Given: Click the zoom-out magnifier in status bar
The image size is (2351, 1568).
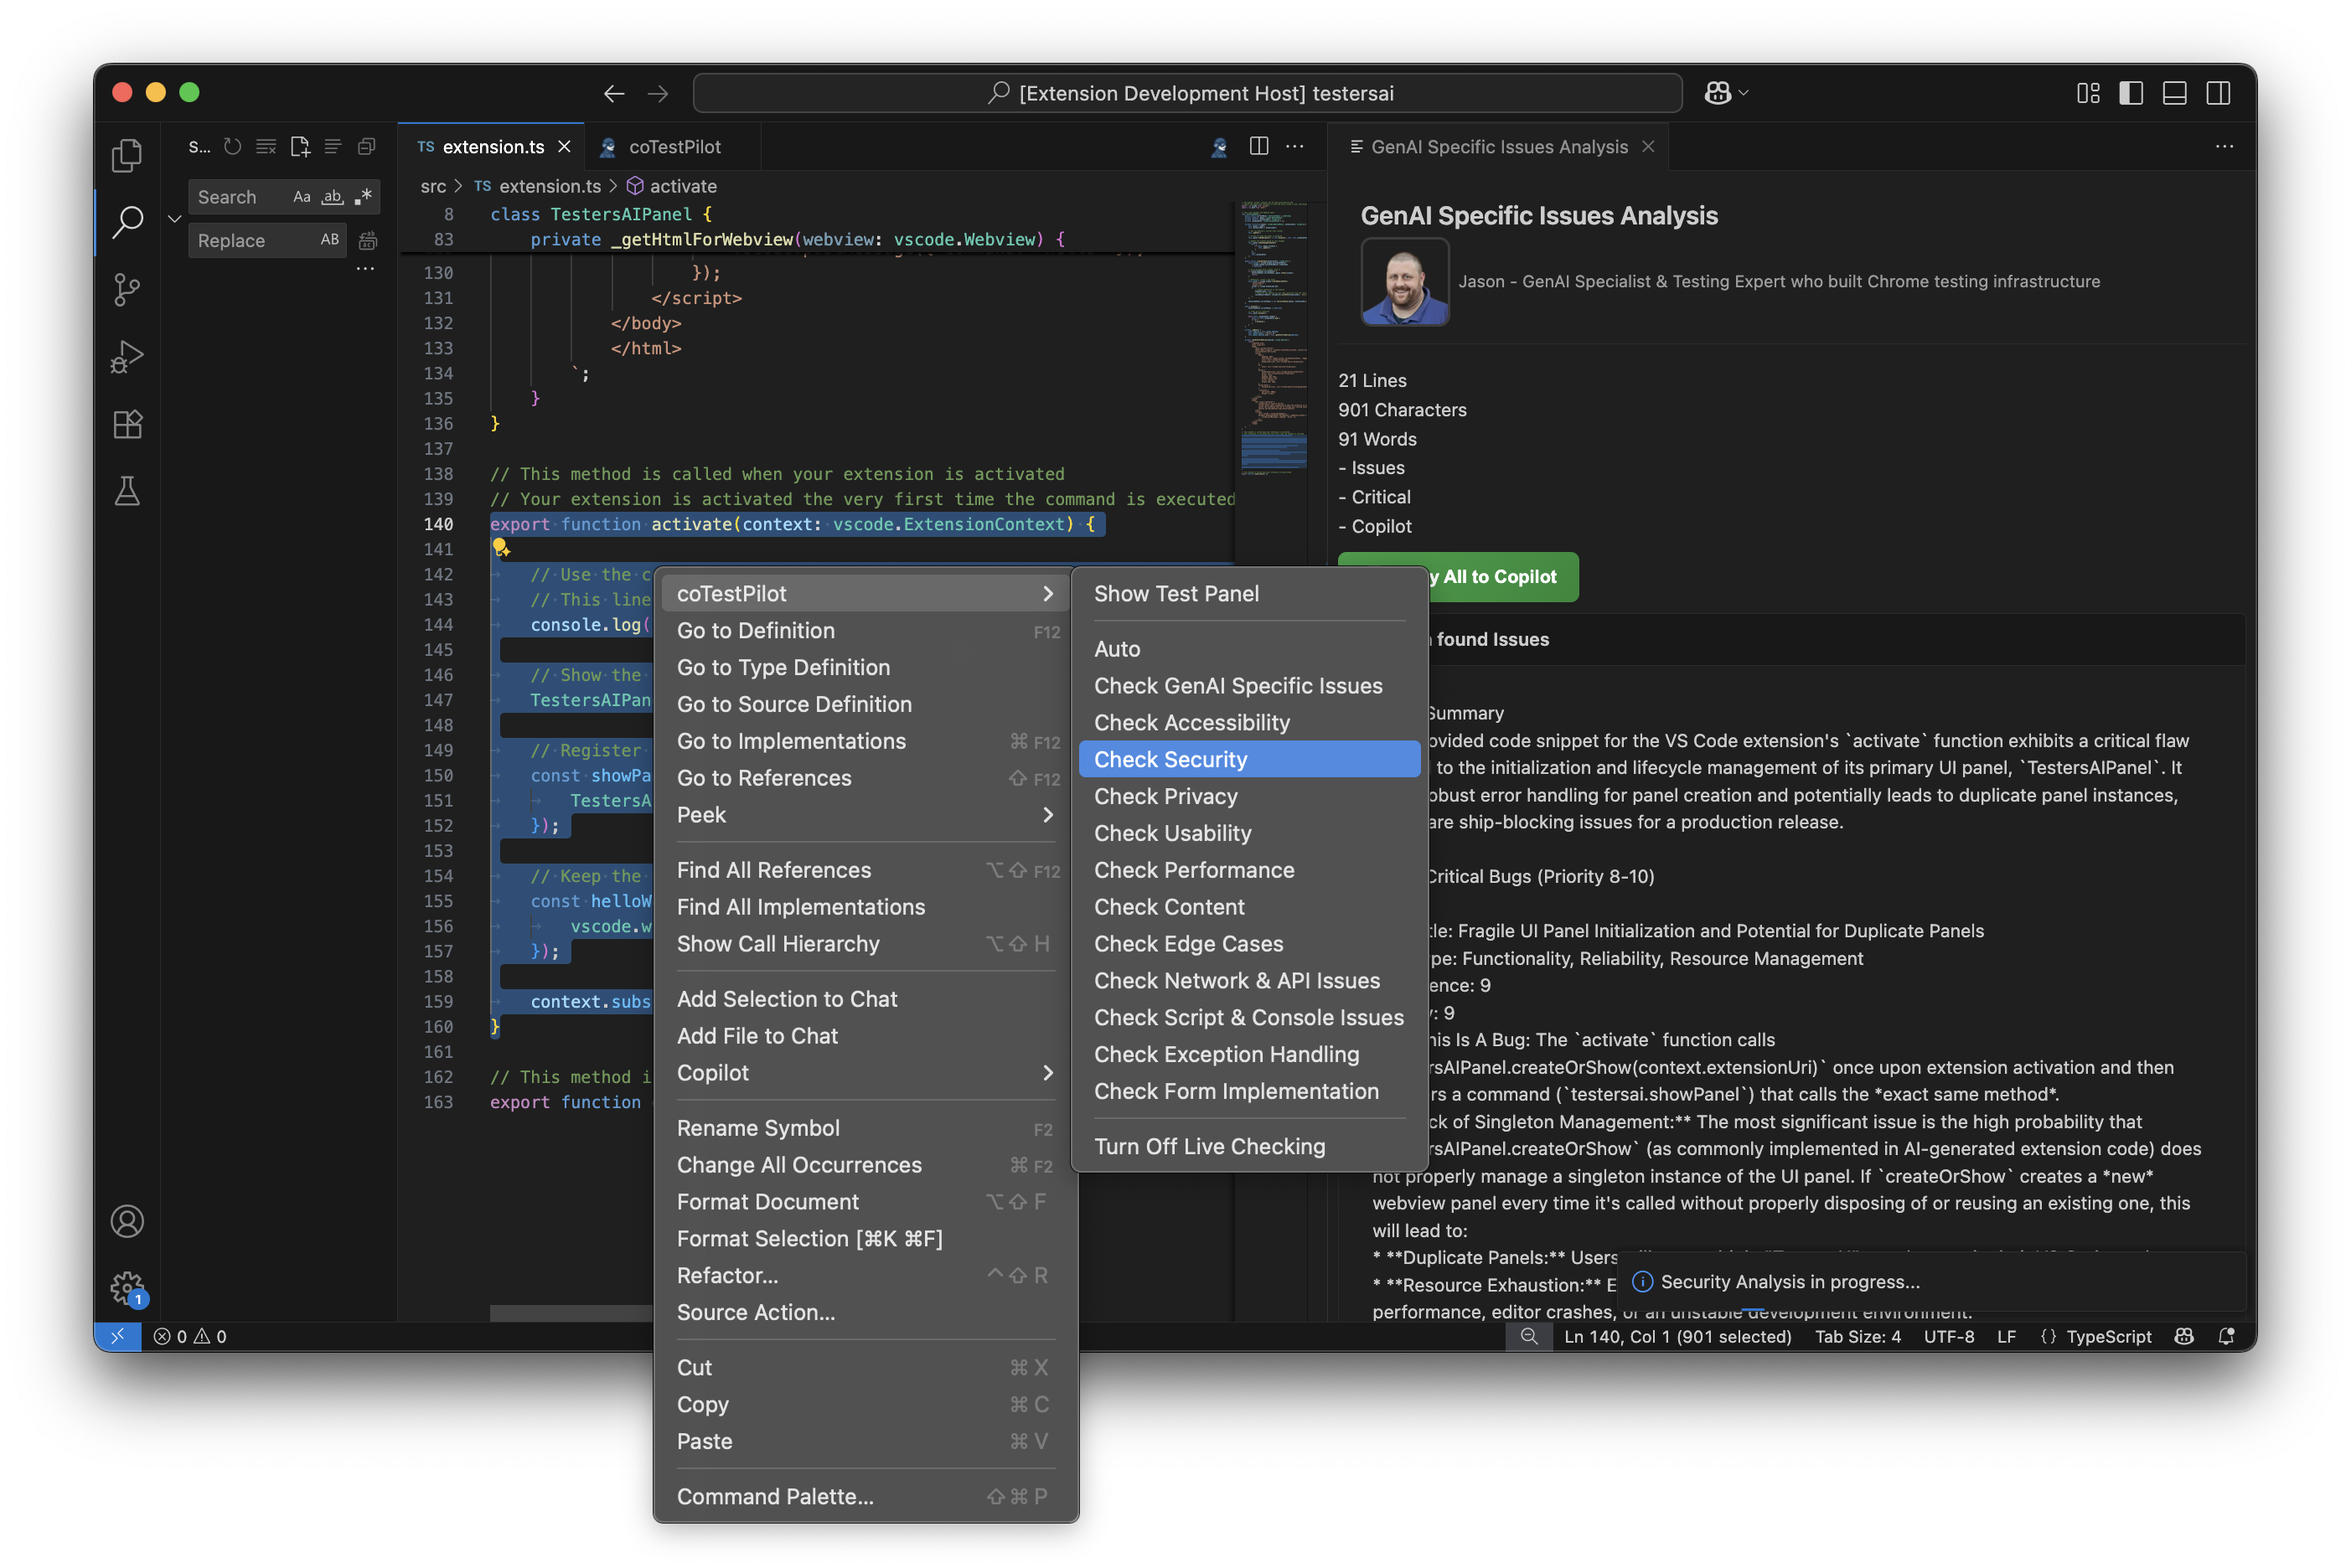Looking at the screenshot, I should tap(1529, 1336).
